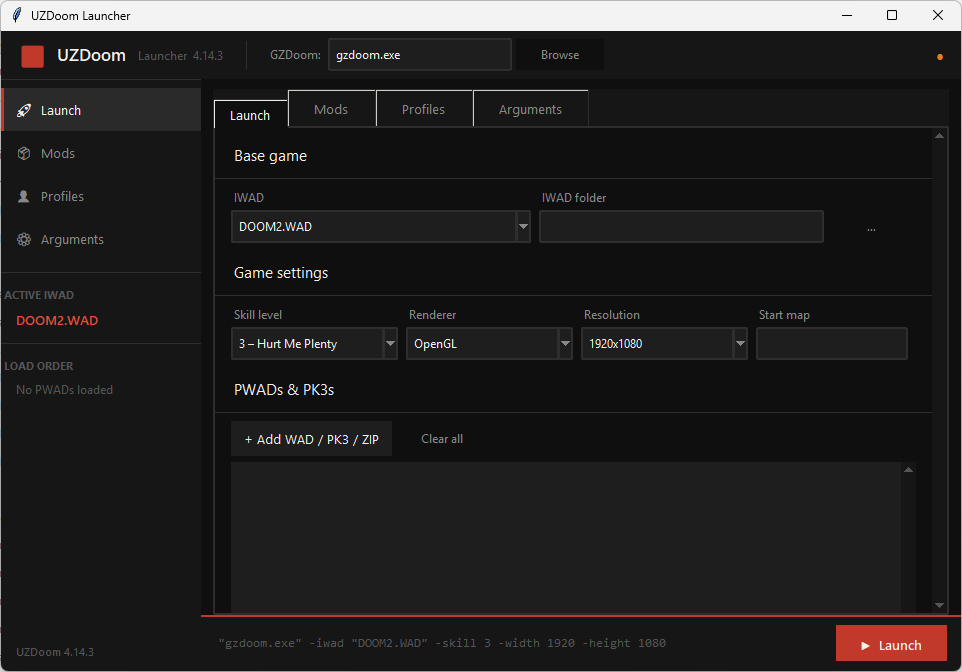
Task: Click the Browse button for GZDoom path
Action: pos(560,55)
